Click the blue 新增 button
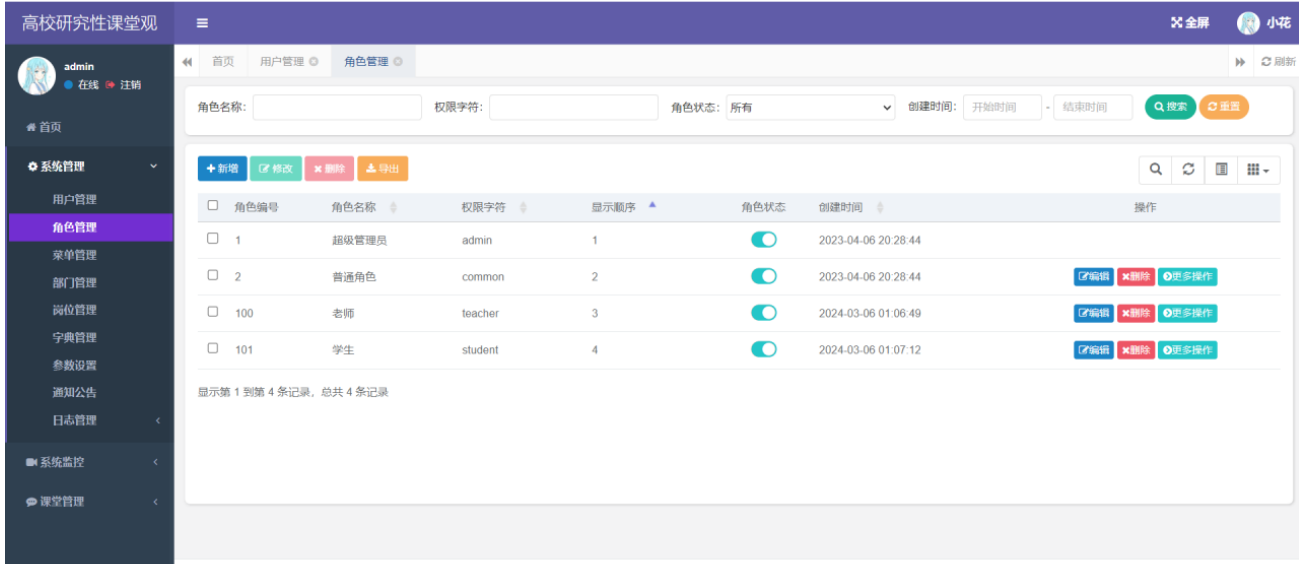This screenshot has width=1299, height=564. tap(222, 169)
